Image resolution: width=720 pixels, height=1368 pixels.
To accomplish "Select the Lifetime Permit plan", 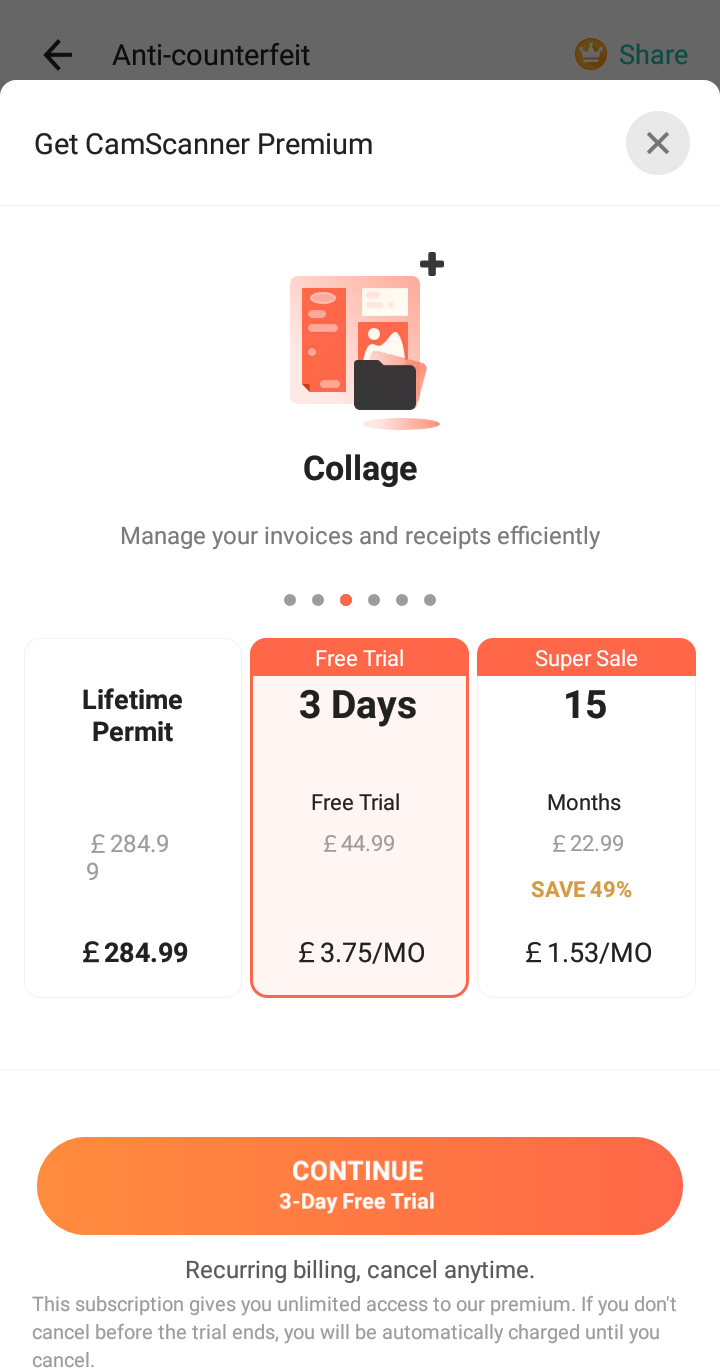I will pyautogui.click(x=133, y=818).
